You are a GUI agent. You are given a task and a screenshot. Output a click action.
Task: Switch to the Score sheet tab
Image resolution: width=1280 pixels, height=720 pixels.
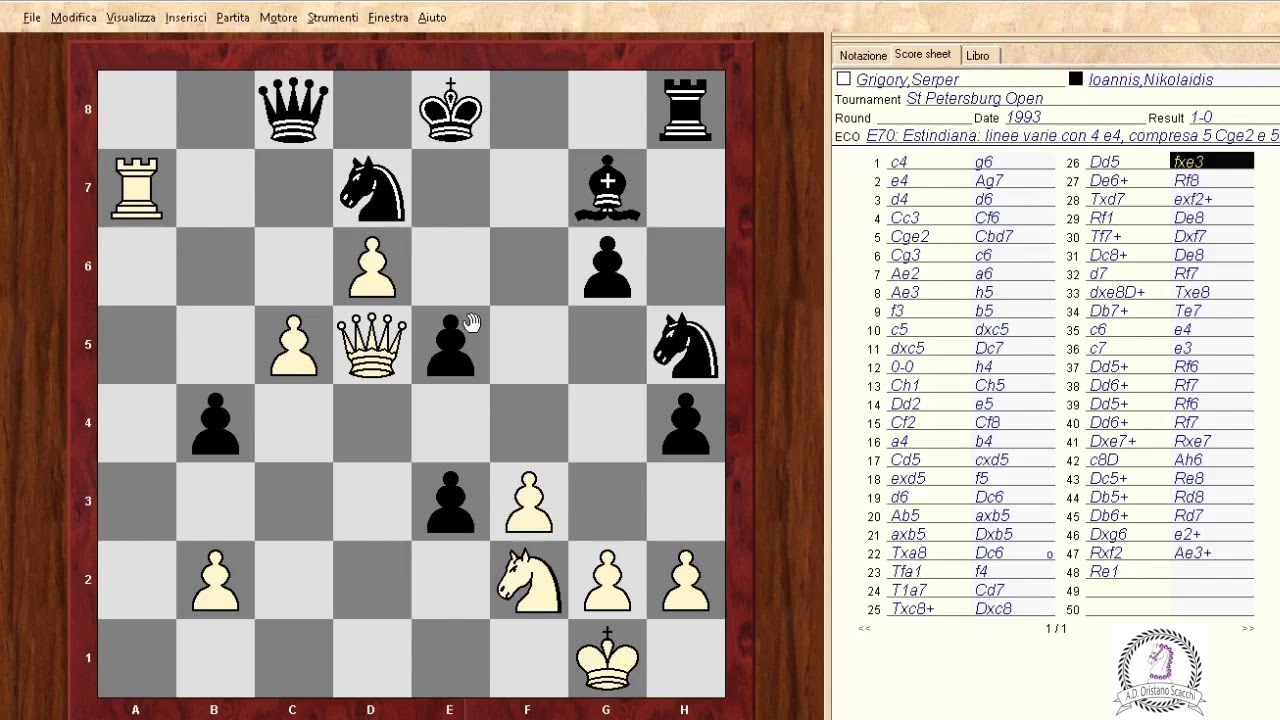point(923,55)
